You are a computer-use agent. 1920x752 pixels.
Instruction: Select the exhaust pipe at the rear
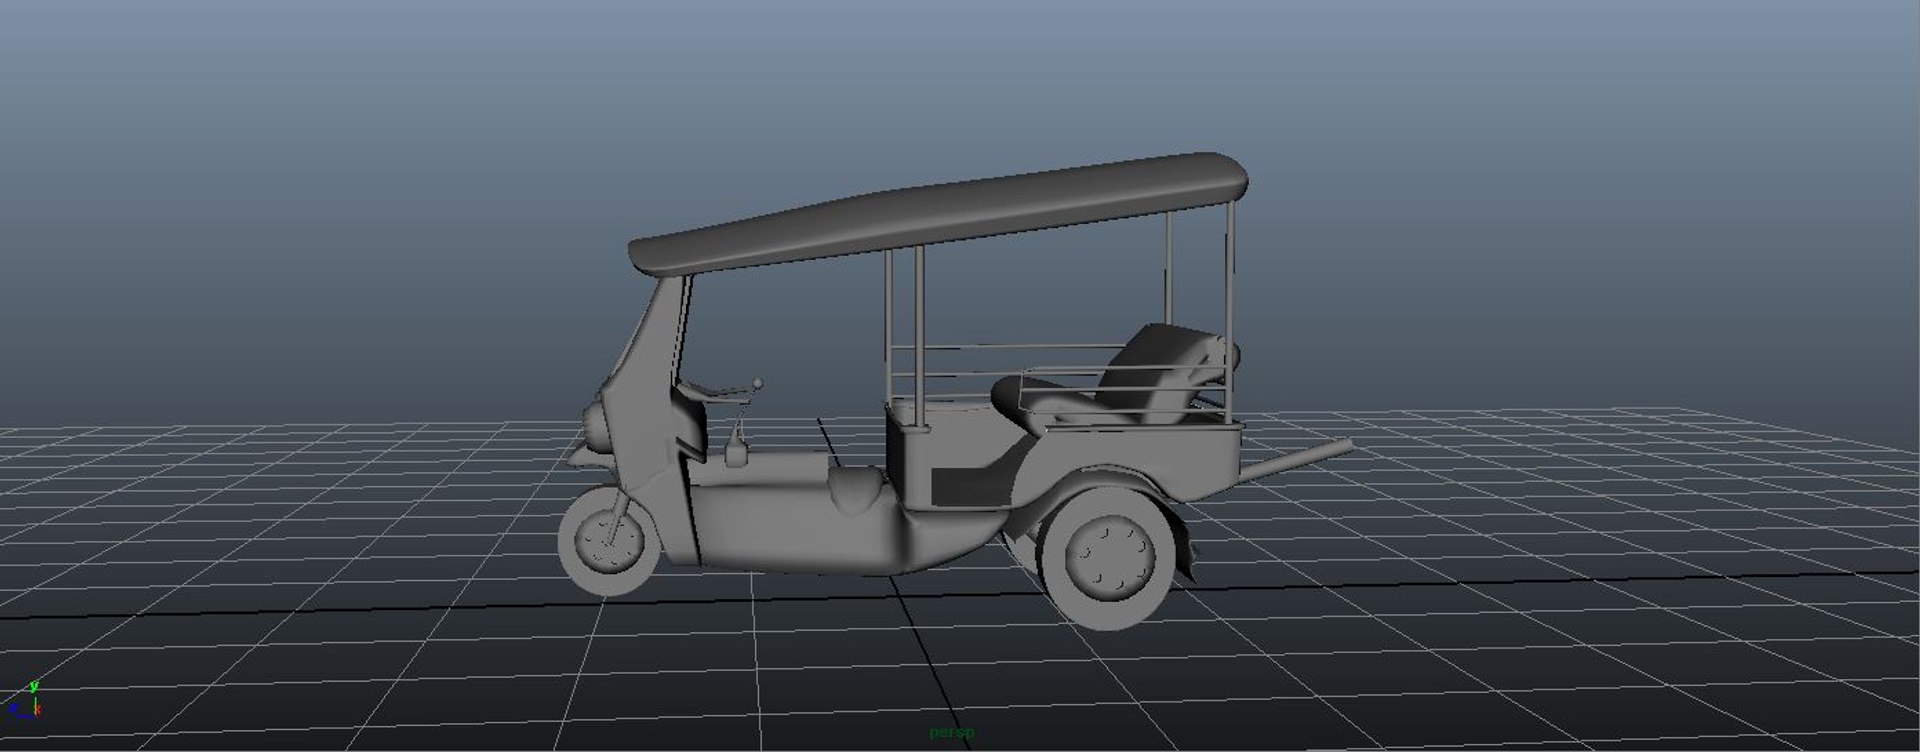tap(1298, 460)
